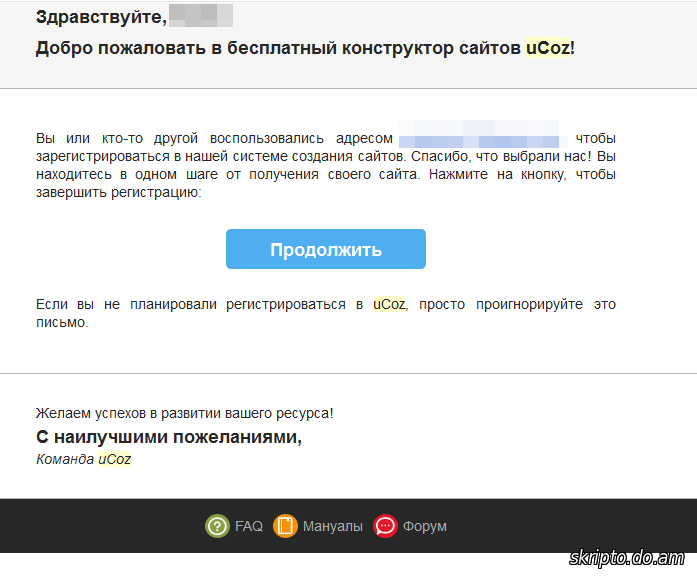Click the Желаем успехов closing sentence
Image resolution: width=697 pixels, height=579 pixels.
(184, 412)
